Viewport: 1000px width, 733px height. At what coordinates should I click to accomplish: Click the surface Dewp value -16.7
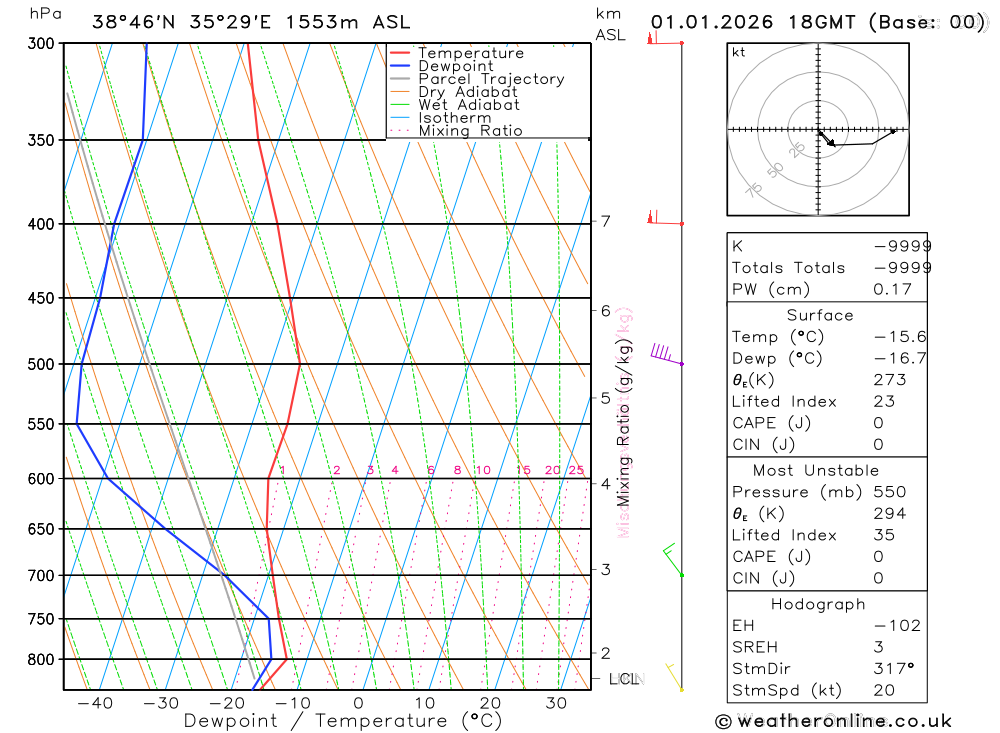tap(900, 359)
